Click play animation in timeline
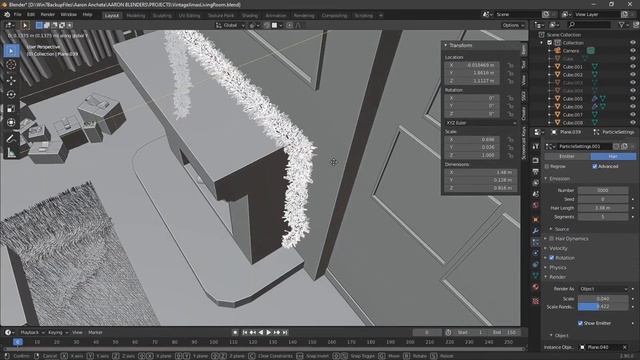This screenshot has height=360, width=640. click(269, 332)
